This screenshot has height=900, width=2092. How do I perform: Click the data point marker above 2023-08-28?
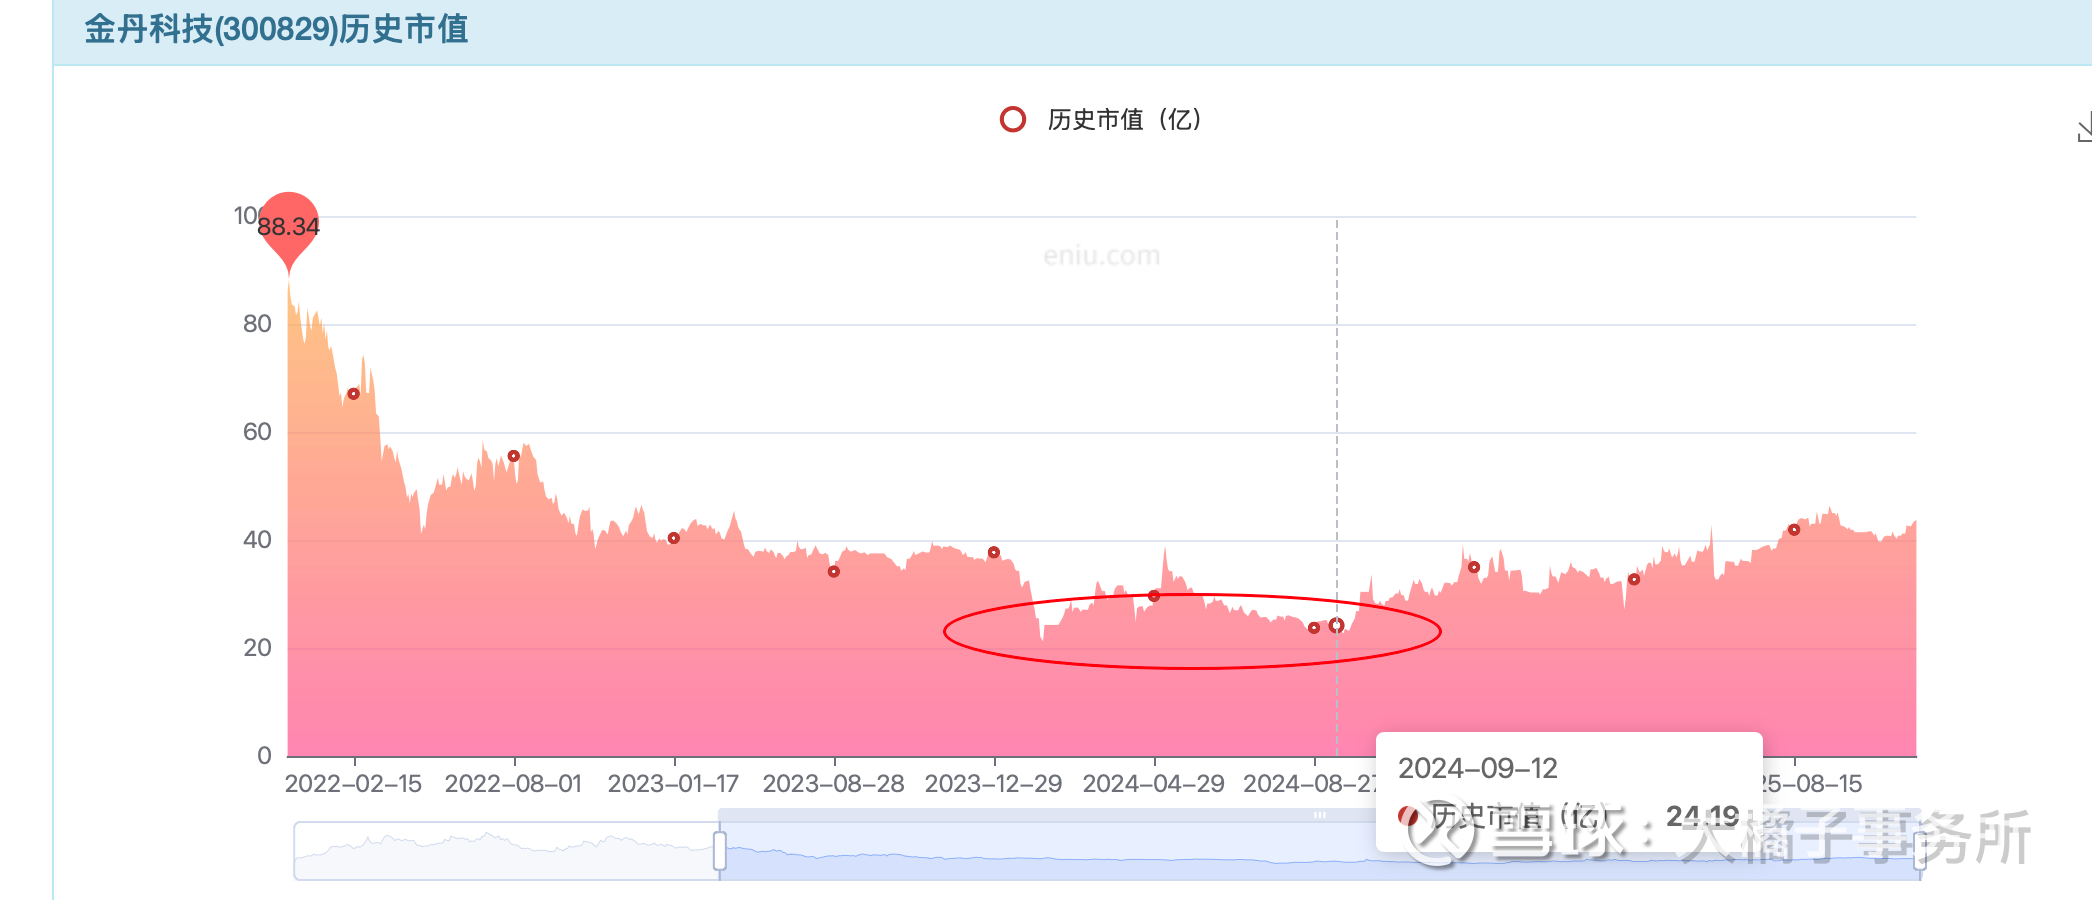coord(834,572)
